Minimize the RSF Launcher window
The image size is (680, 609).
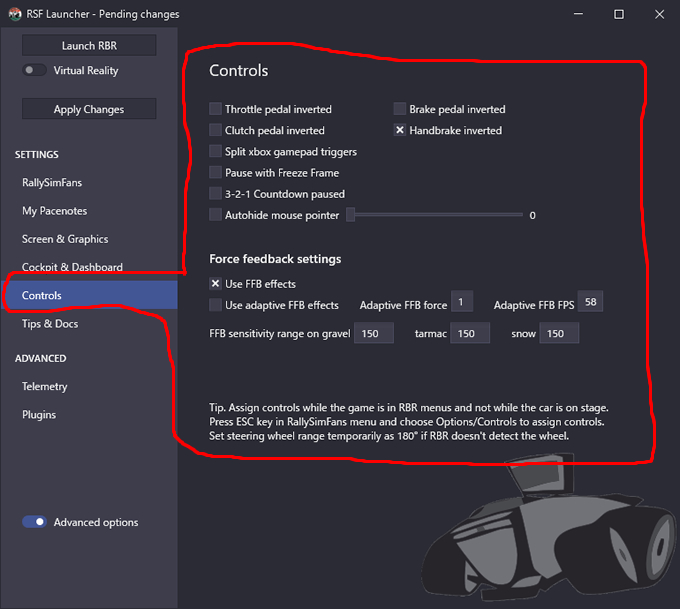pyautogui.click(x=578, y=14)
